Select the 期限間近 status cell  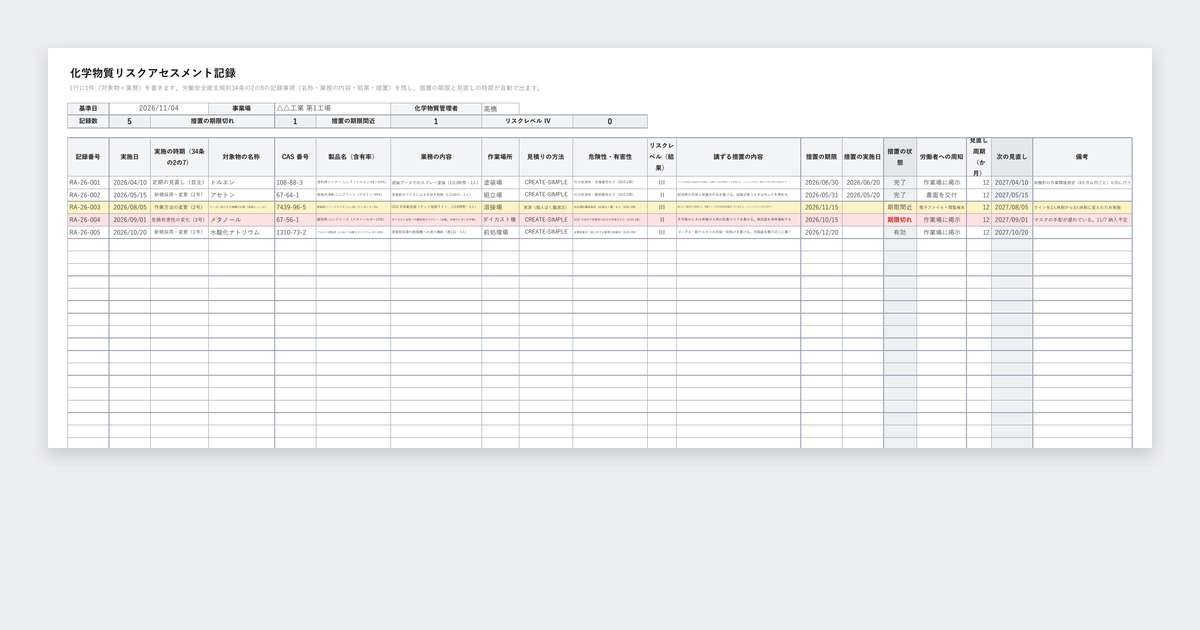900,207
